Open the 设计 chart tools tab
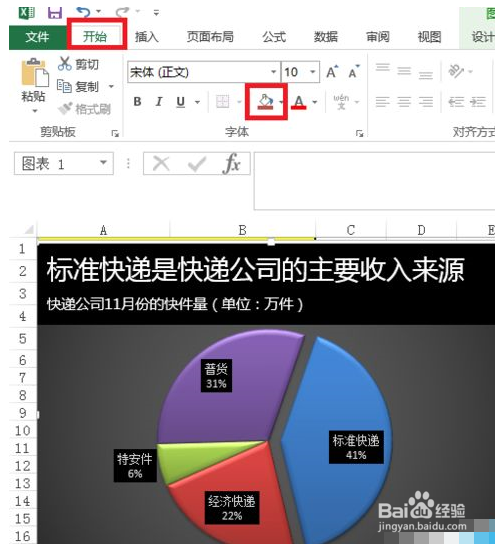The height and width of the screenshot is (544, 495). (x=483, y=37)
